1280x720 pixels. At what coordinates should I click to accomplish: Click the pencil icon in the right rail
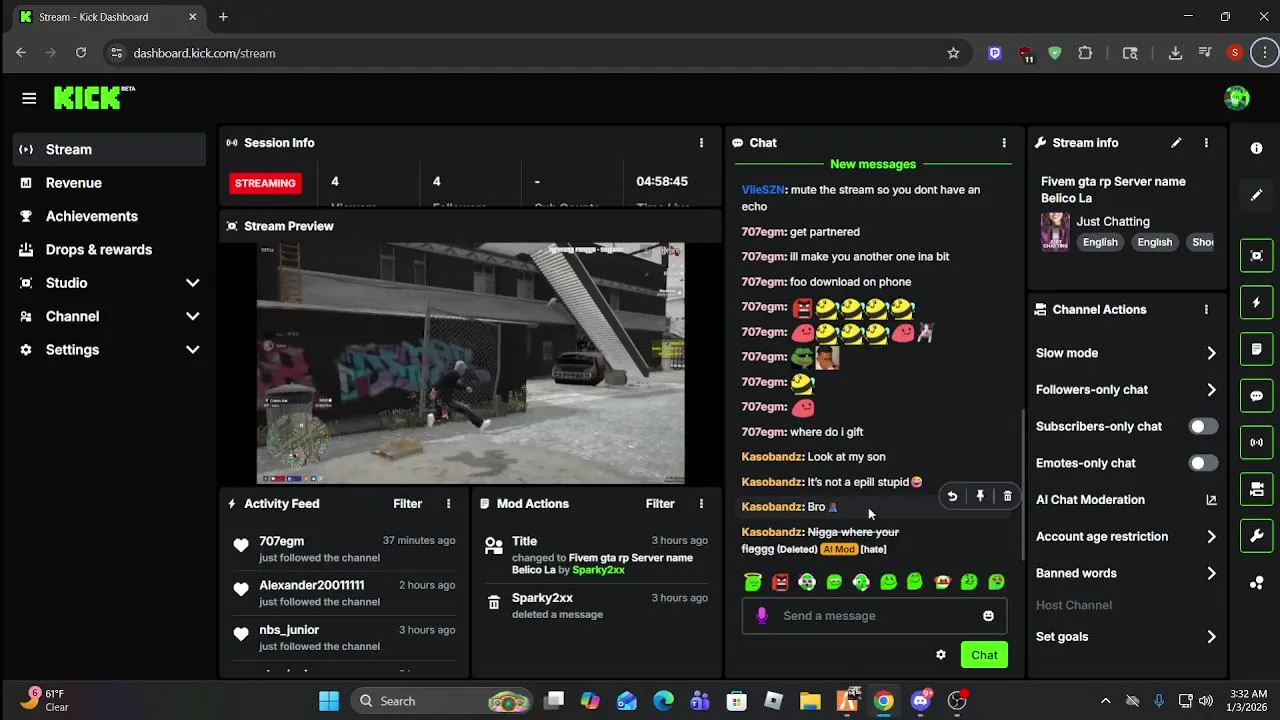1257,195
